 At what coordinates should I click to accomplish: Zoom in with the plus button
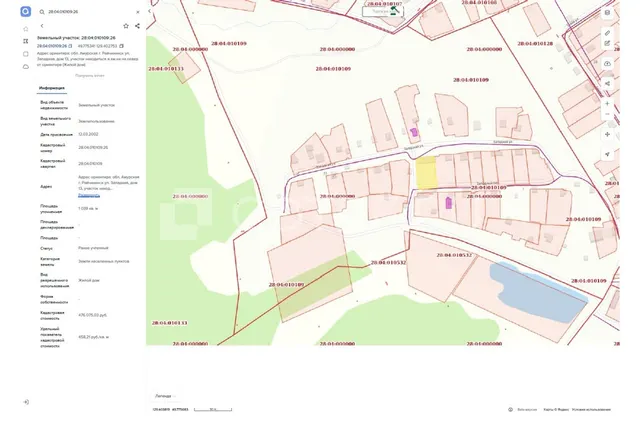click(x=607, y=104)
